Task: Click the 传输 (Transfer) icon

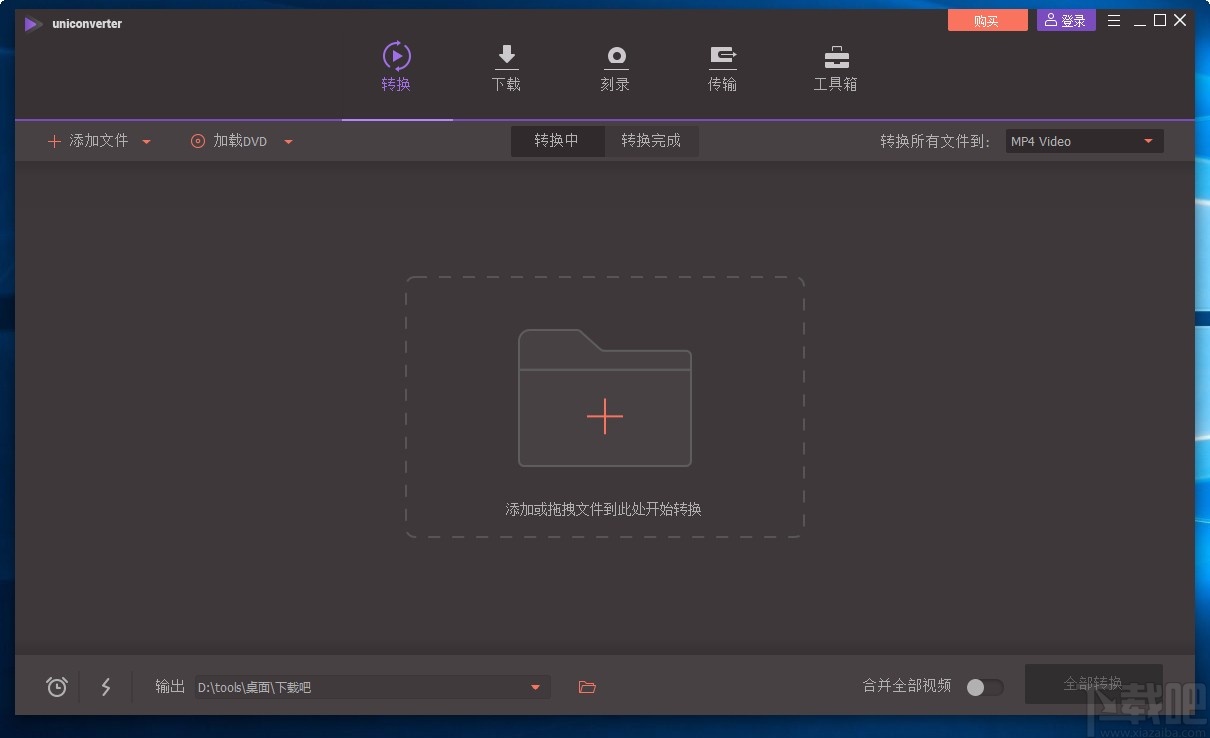Action: click(722, 56)
